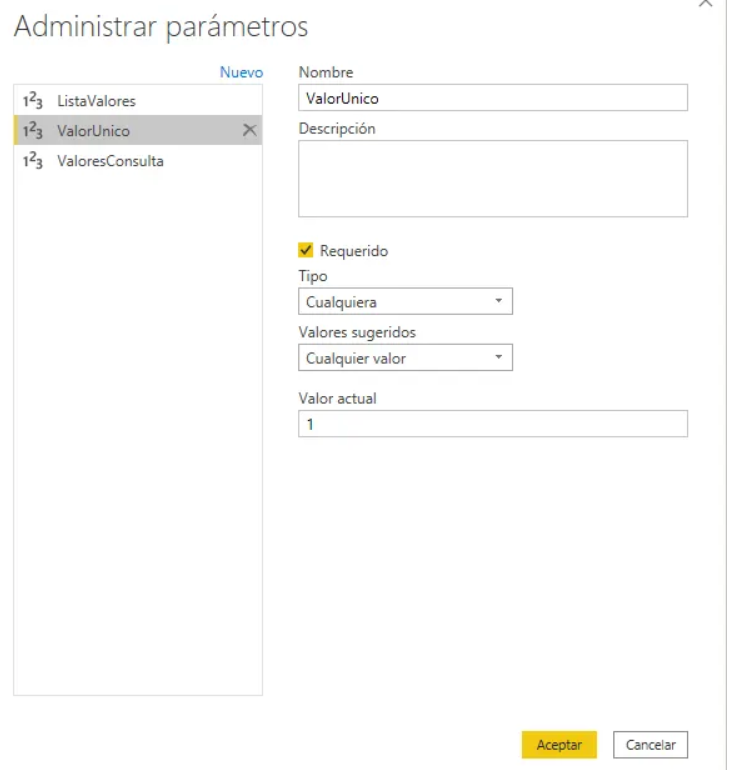The width and height of the screenshot is (732, 770).
Task: Click into the Nombre text field
Action: tap(492, 98)
